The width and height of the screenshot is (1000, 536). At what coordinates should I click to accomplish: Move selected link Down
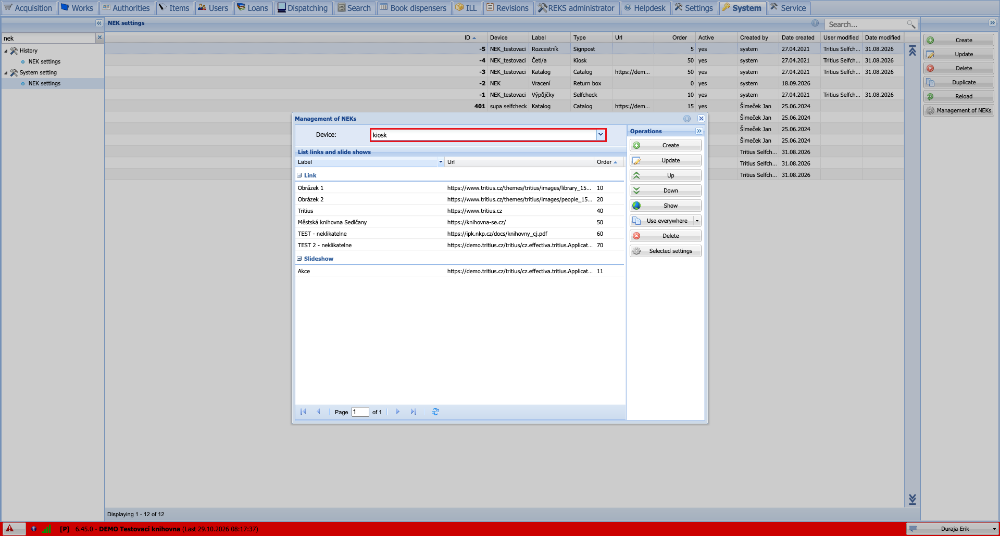tap(666, 191)
